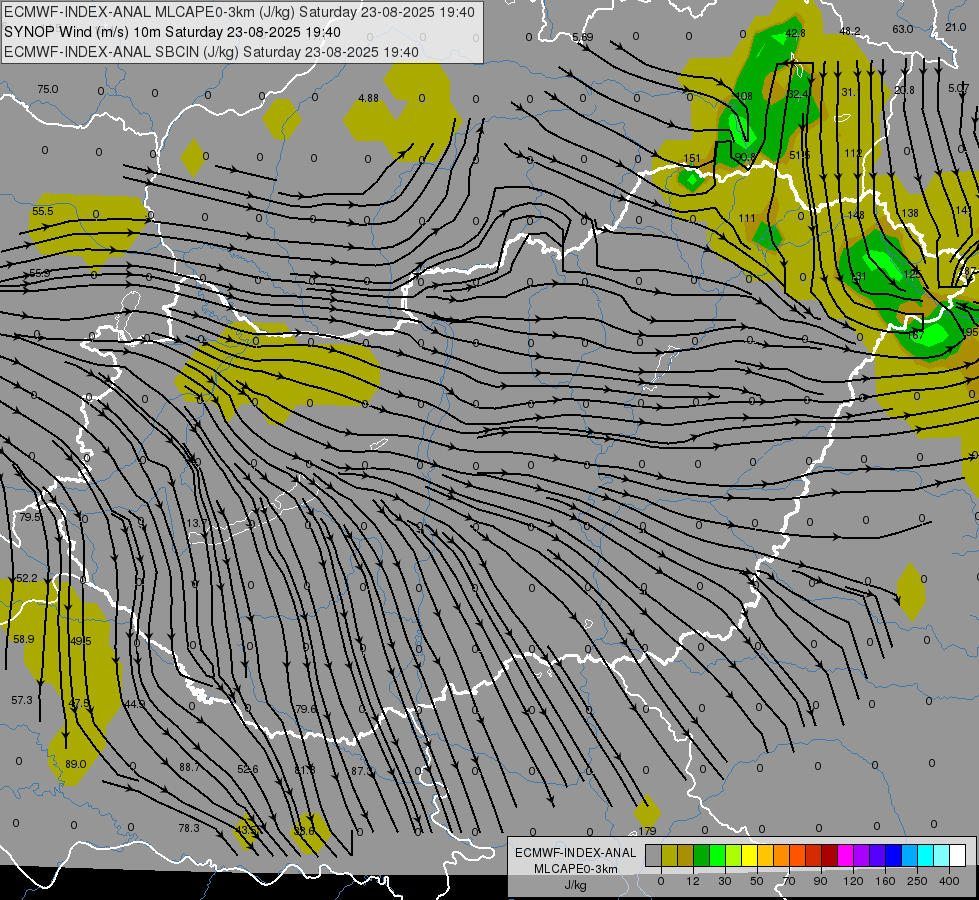
Task: Click the map value 55.5
Action: click(x=42, y=211)
